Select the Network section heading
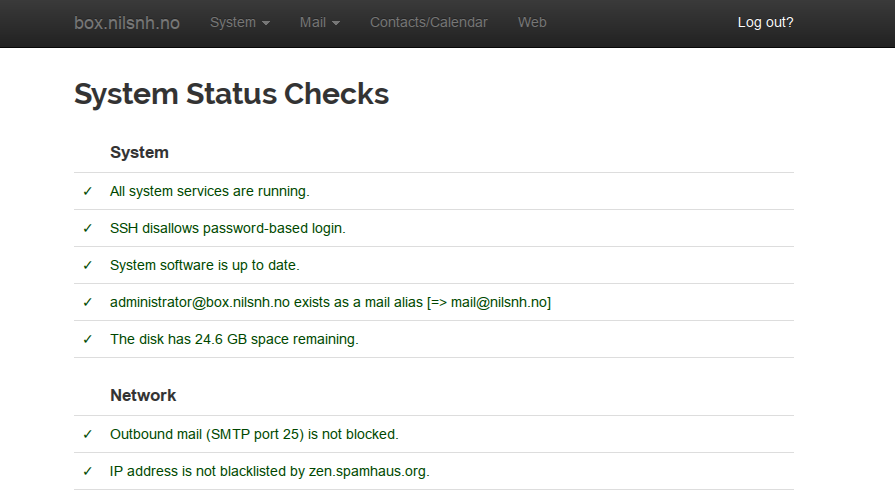This screenshot has height=497, width=895. pos(143,395)
